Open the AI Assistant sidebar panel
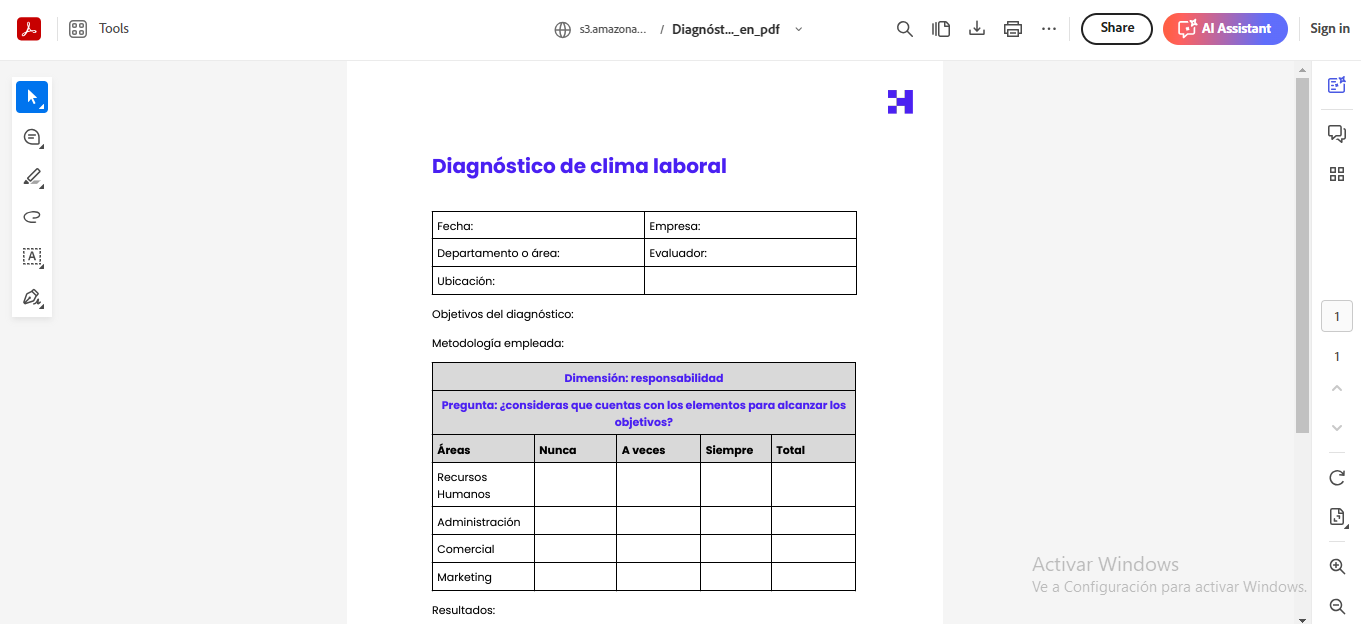 (x=1337, y=85)
